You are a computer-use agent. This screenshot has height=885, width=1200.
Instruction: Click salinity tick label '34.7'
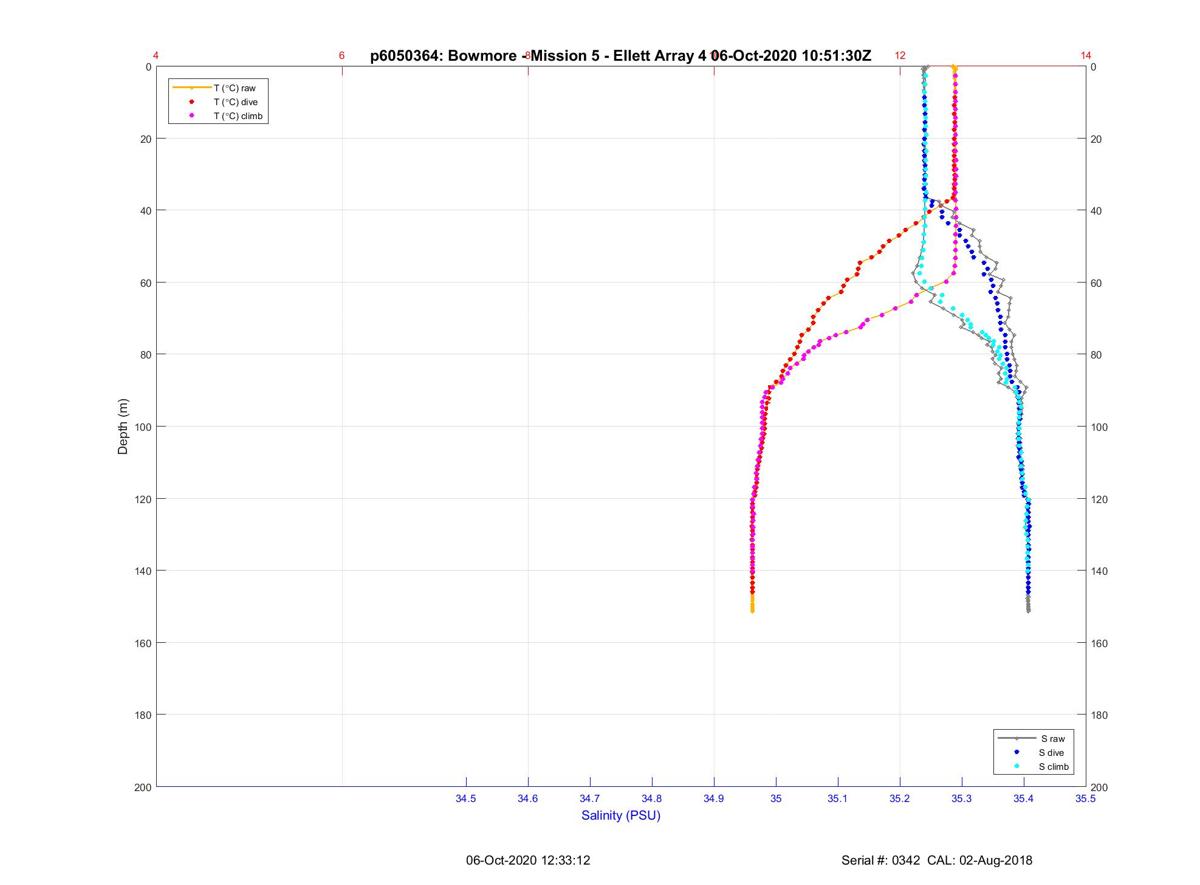point(590,799)
